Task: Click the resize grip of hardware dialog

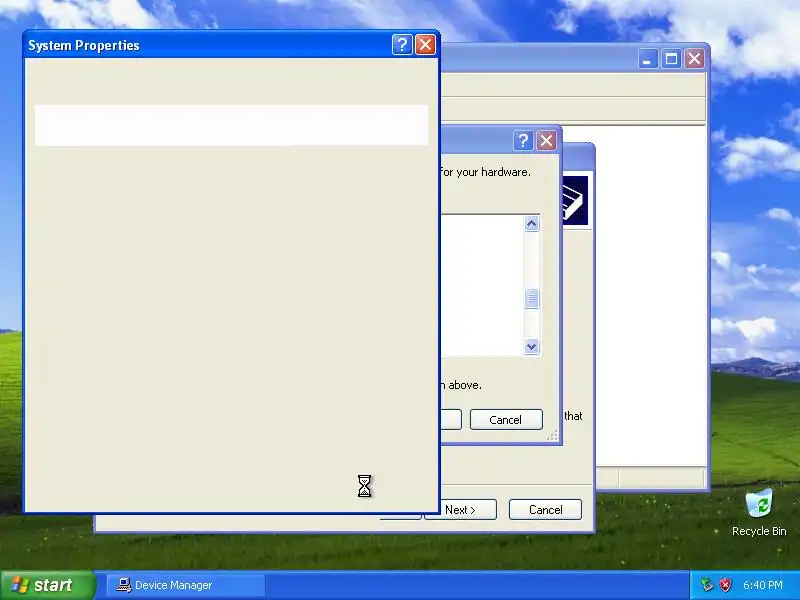Action: (553, 435)
